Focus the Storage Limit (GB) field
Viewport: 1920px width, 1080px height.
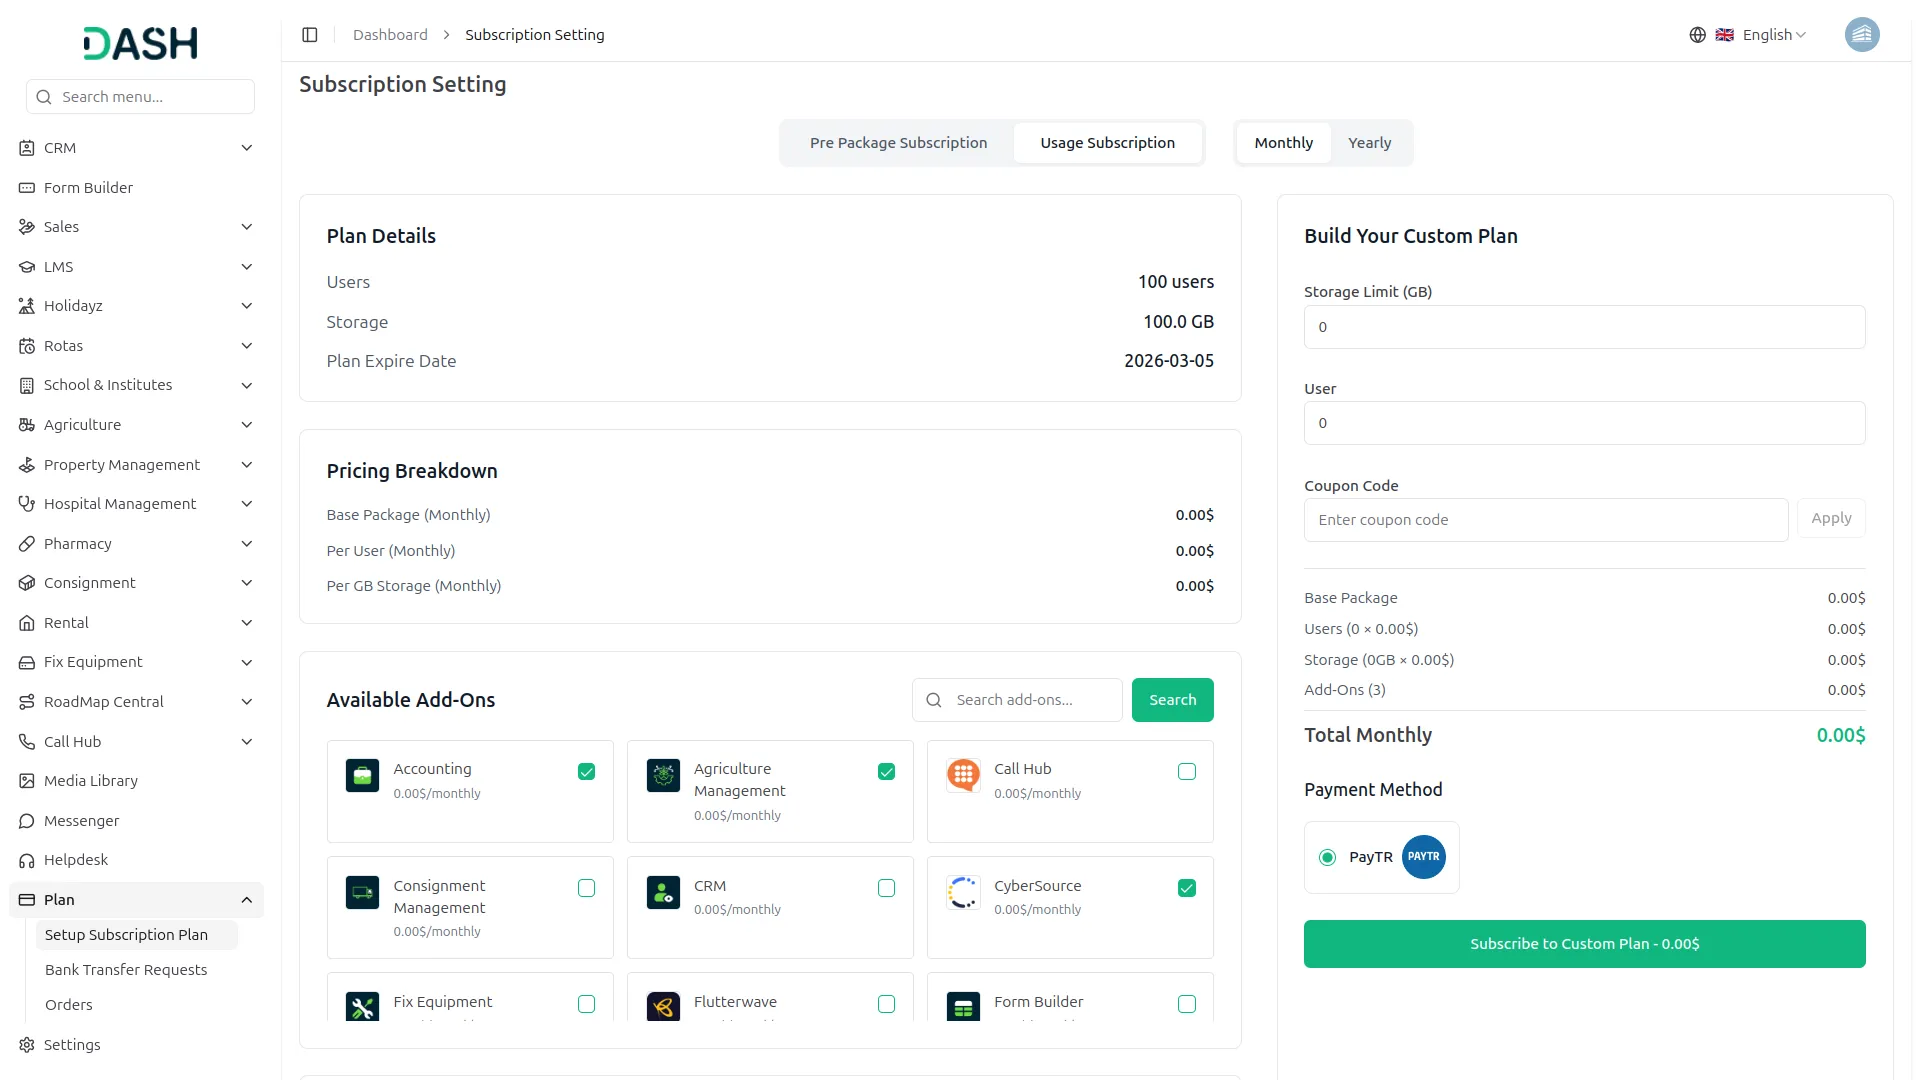tap(1584, 327)
